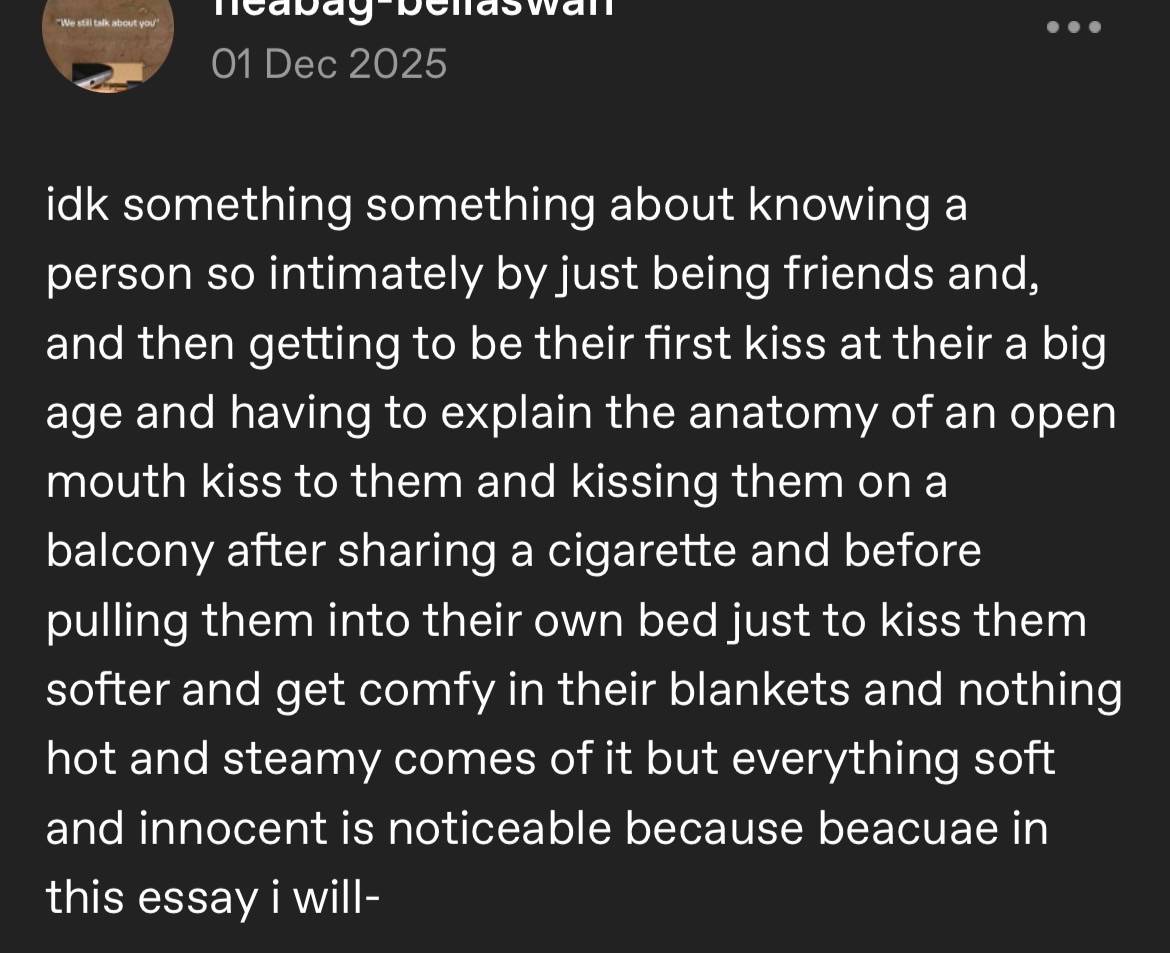Click the line starting with softer and get comfy
This screenshot has height=953, width=1170.
click(584, 690)
